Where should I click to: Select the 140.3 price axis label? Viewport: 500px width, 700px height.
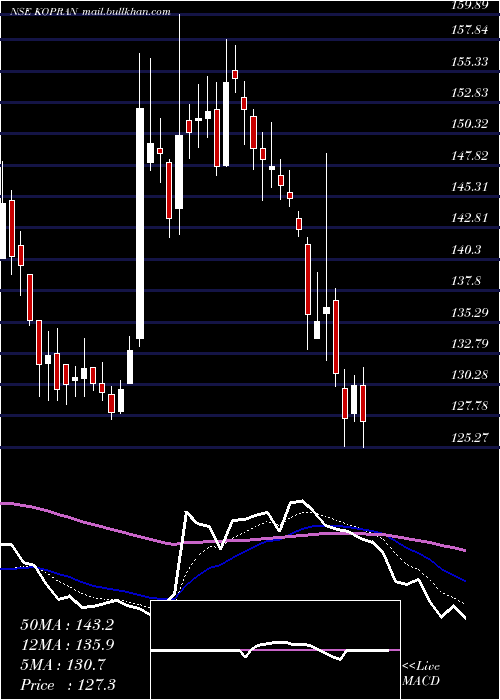tap(466, 250)
